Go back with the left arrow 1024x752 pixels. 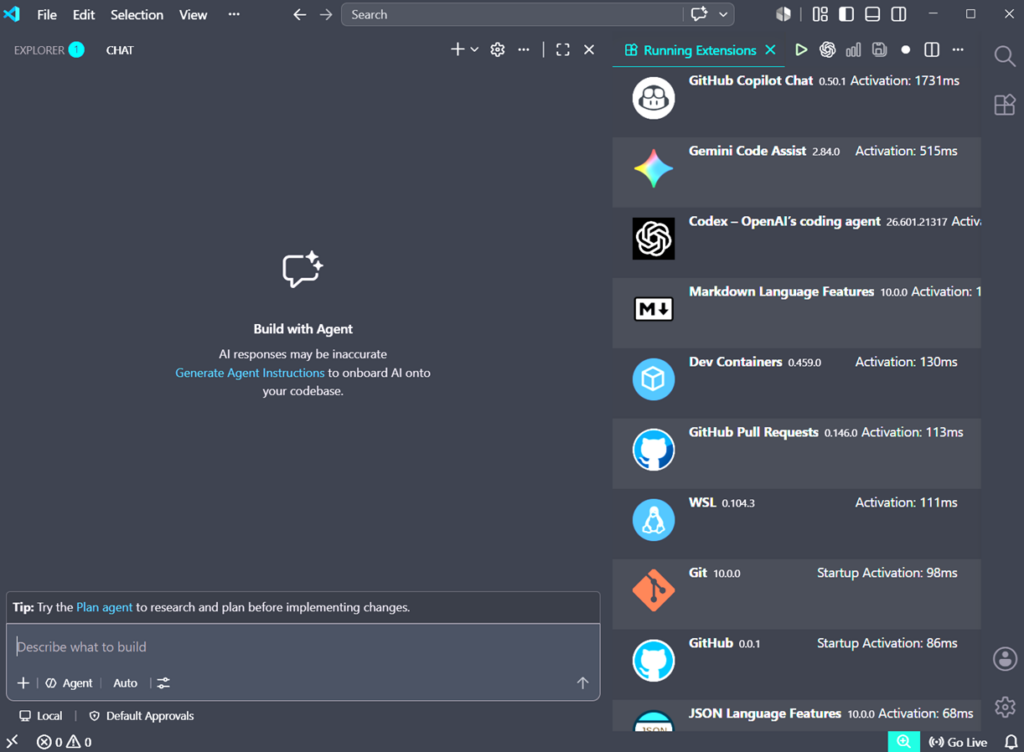click(299, 14)
